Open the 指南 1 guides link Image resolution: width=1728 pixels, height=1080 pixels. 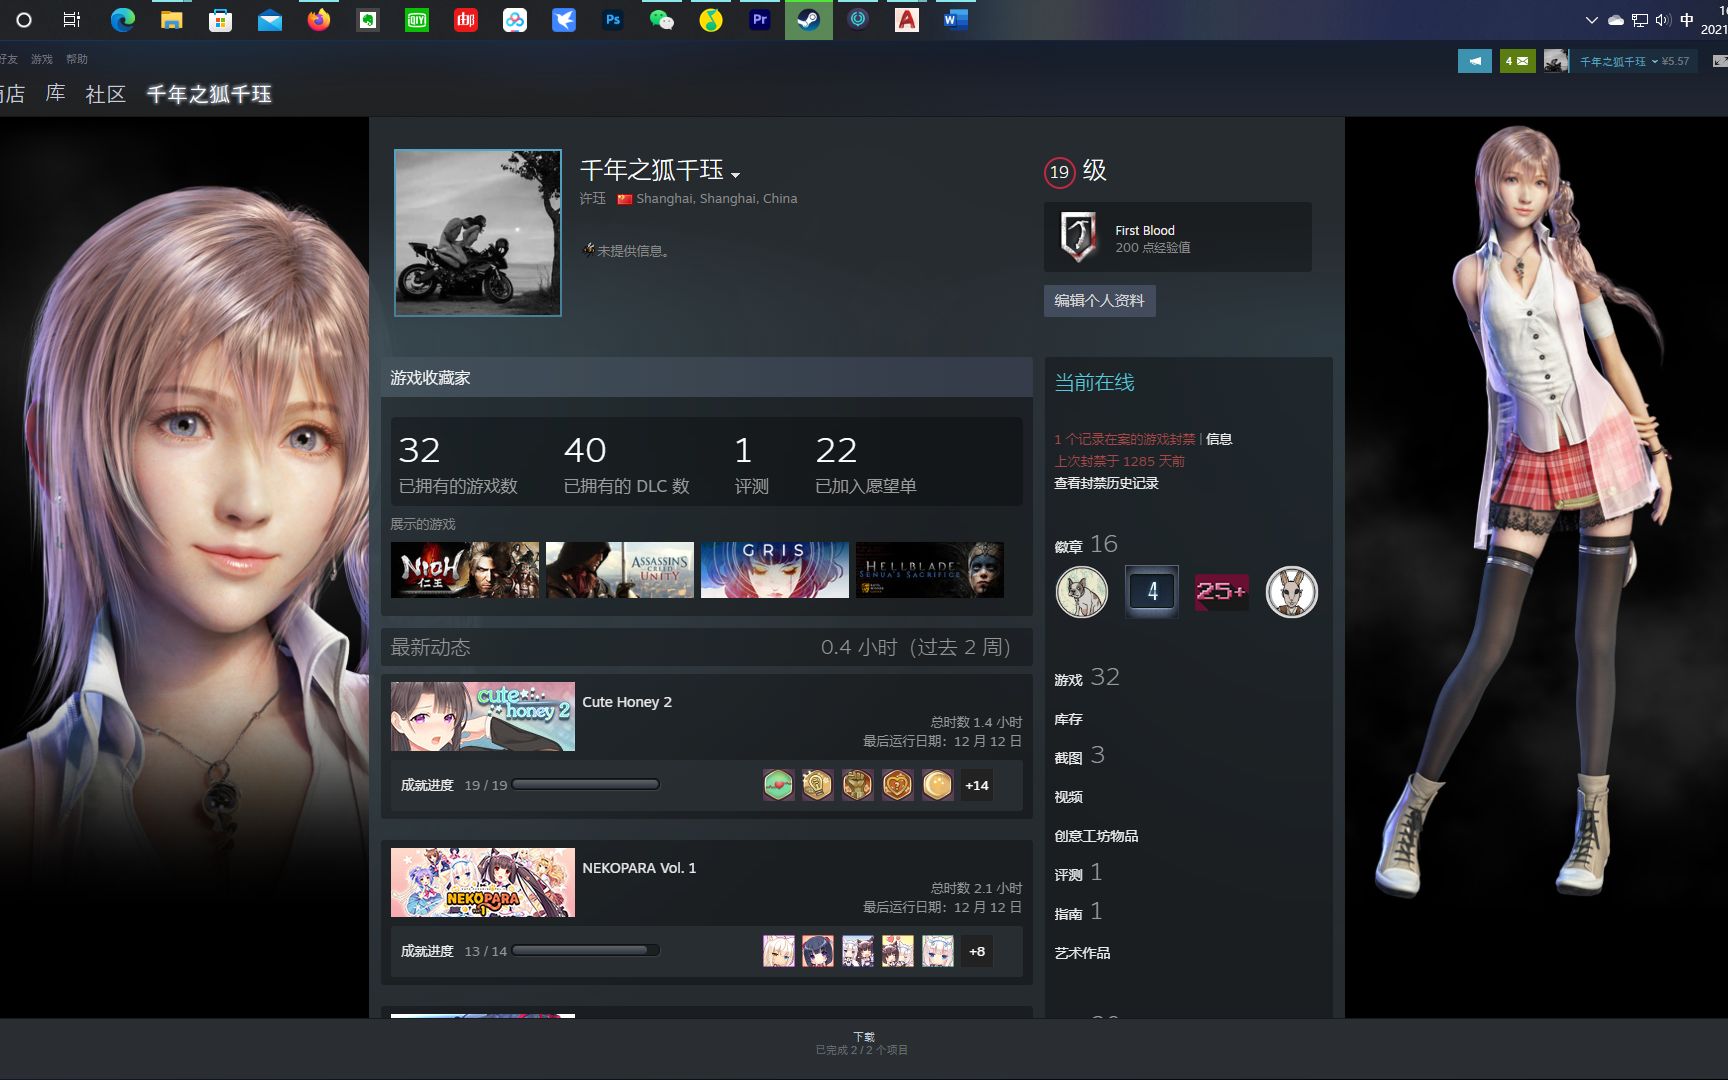point(1078,912)
